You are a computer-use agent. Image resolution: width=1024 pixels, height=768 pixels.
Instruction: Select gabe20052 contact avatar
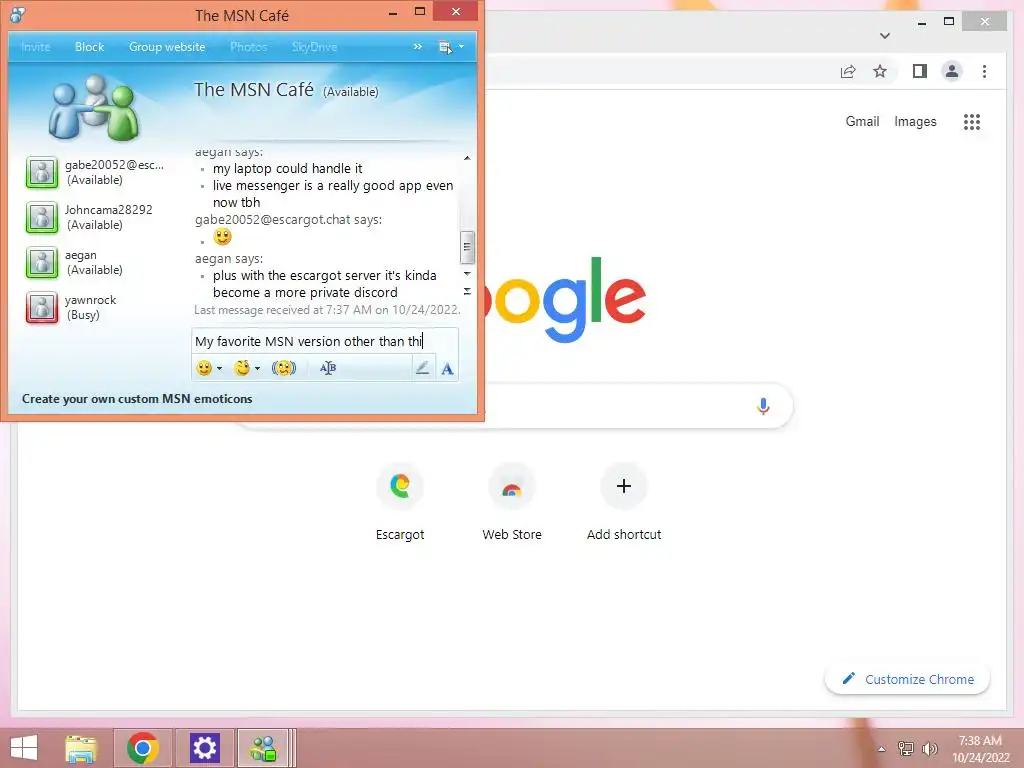coord(42,172)
